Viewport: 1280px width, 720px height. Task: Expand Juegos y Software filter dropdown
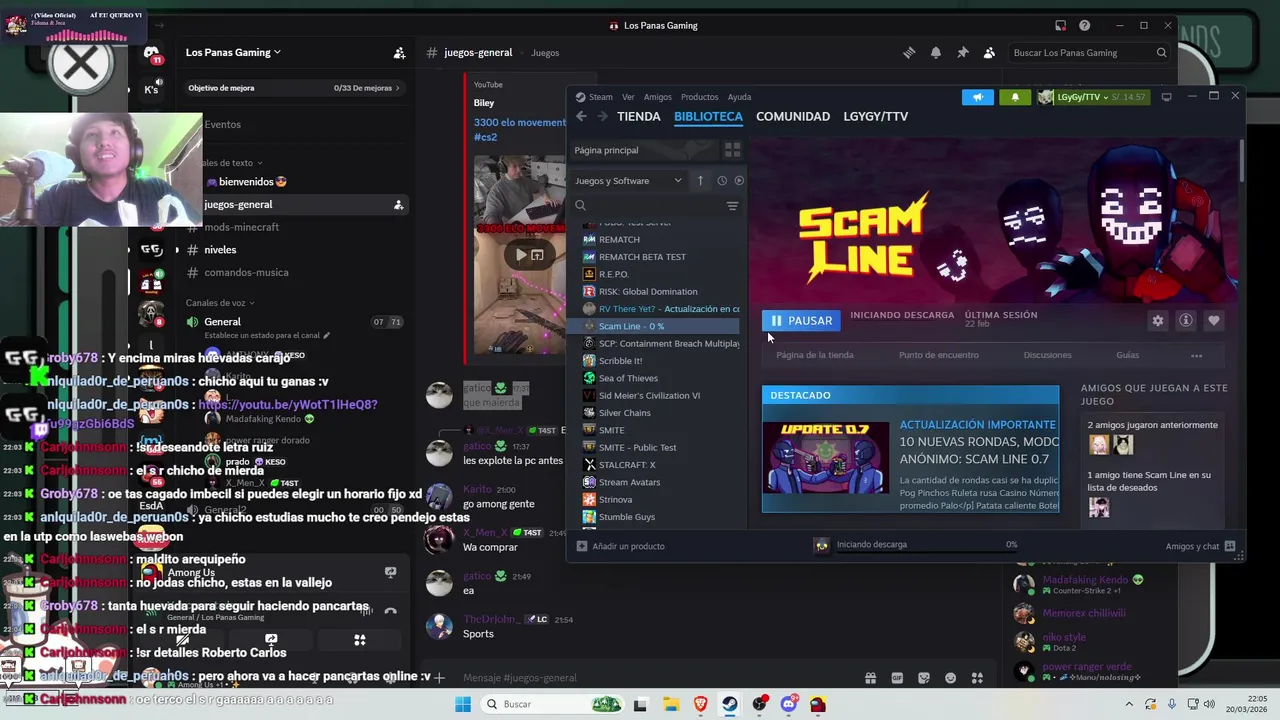pyautogui.click(x=628, y=181)
